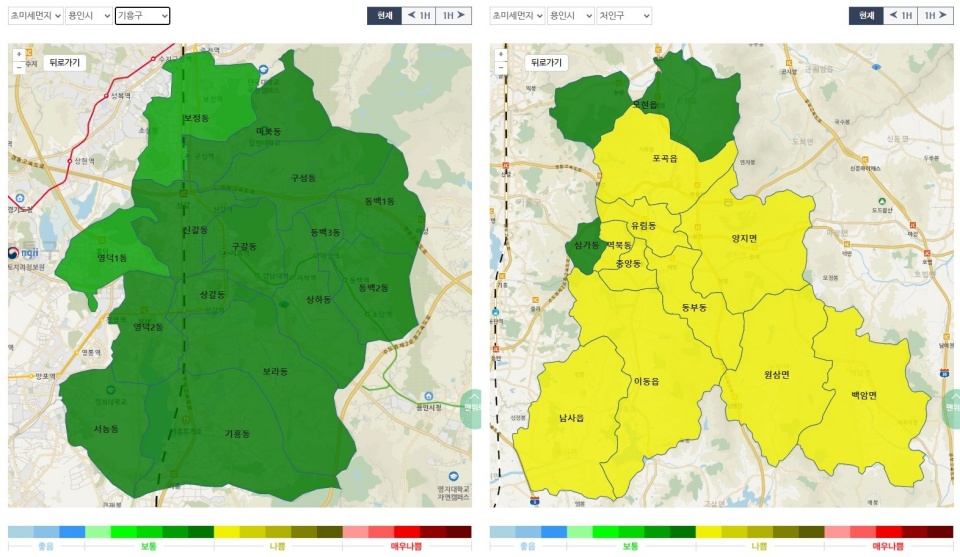The width and height of the screenshot is (960, 557).
Task: Click 뒤로가기 button on left map
Action: [65, 62]
